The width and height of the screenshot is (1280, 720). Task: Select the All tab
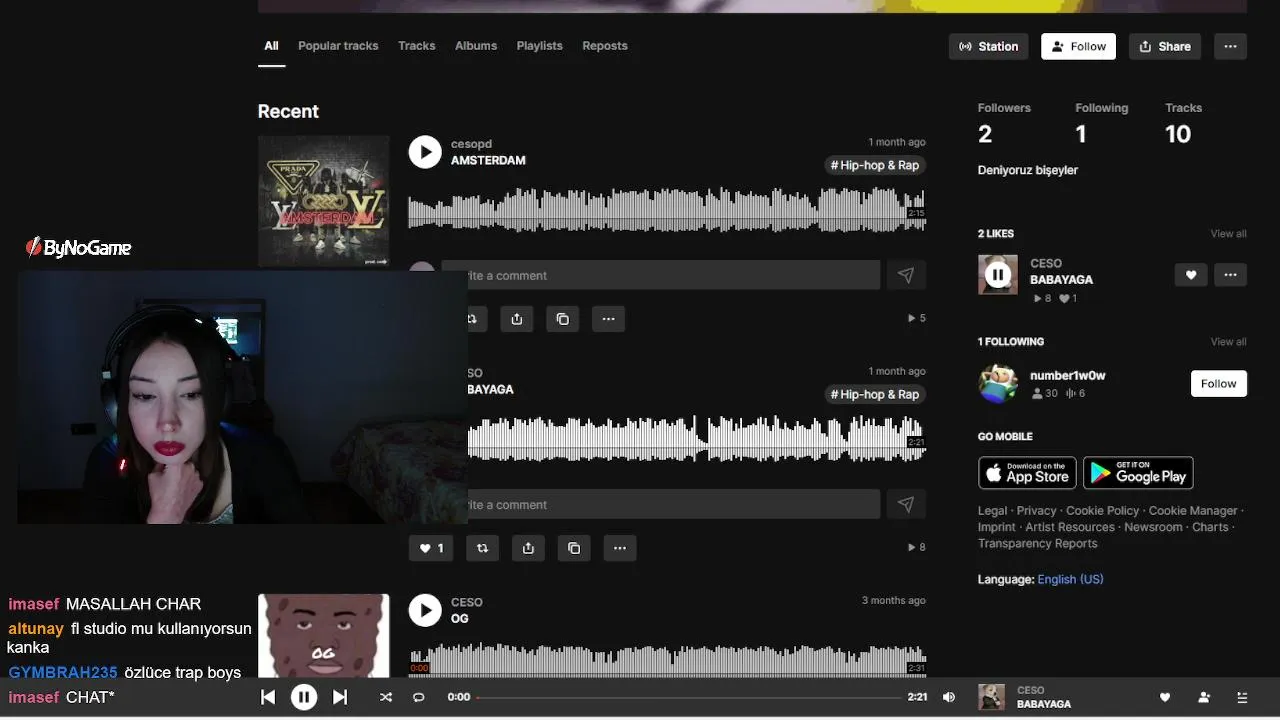(x=271, y=46)
